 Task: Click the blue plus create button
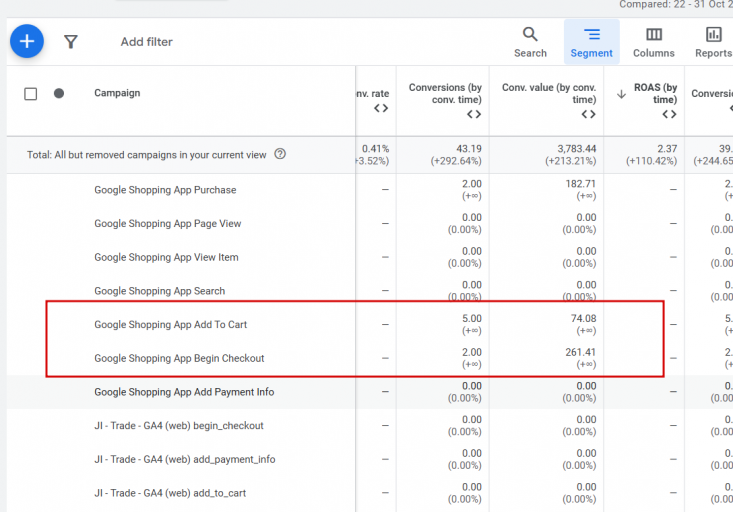tap(27, 41)
